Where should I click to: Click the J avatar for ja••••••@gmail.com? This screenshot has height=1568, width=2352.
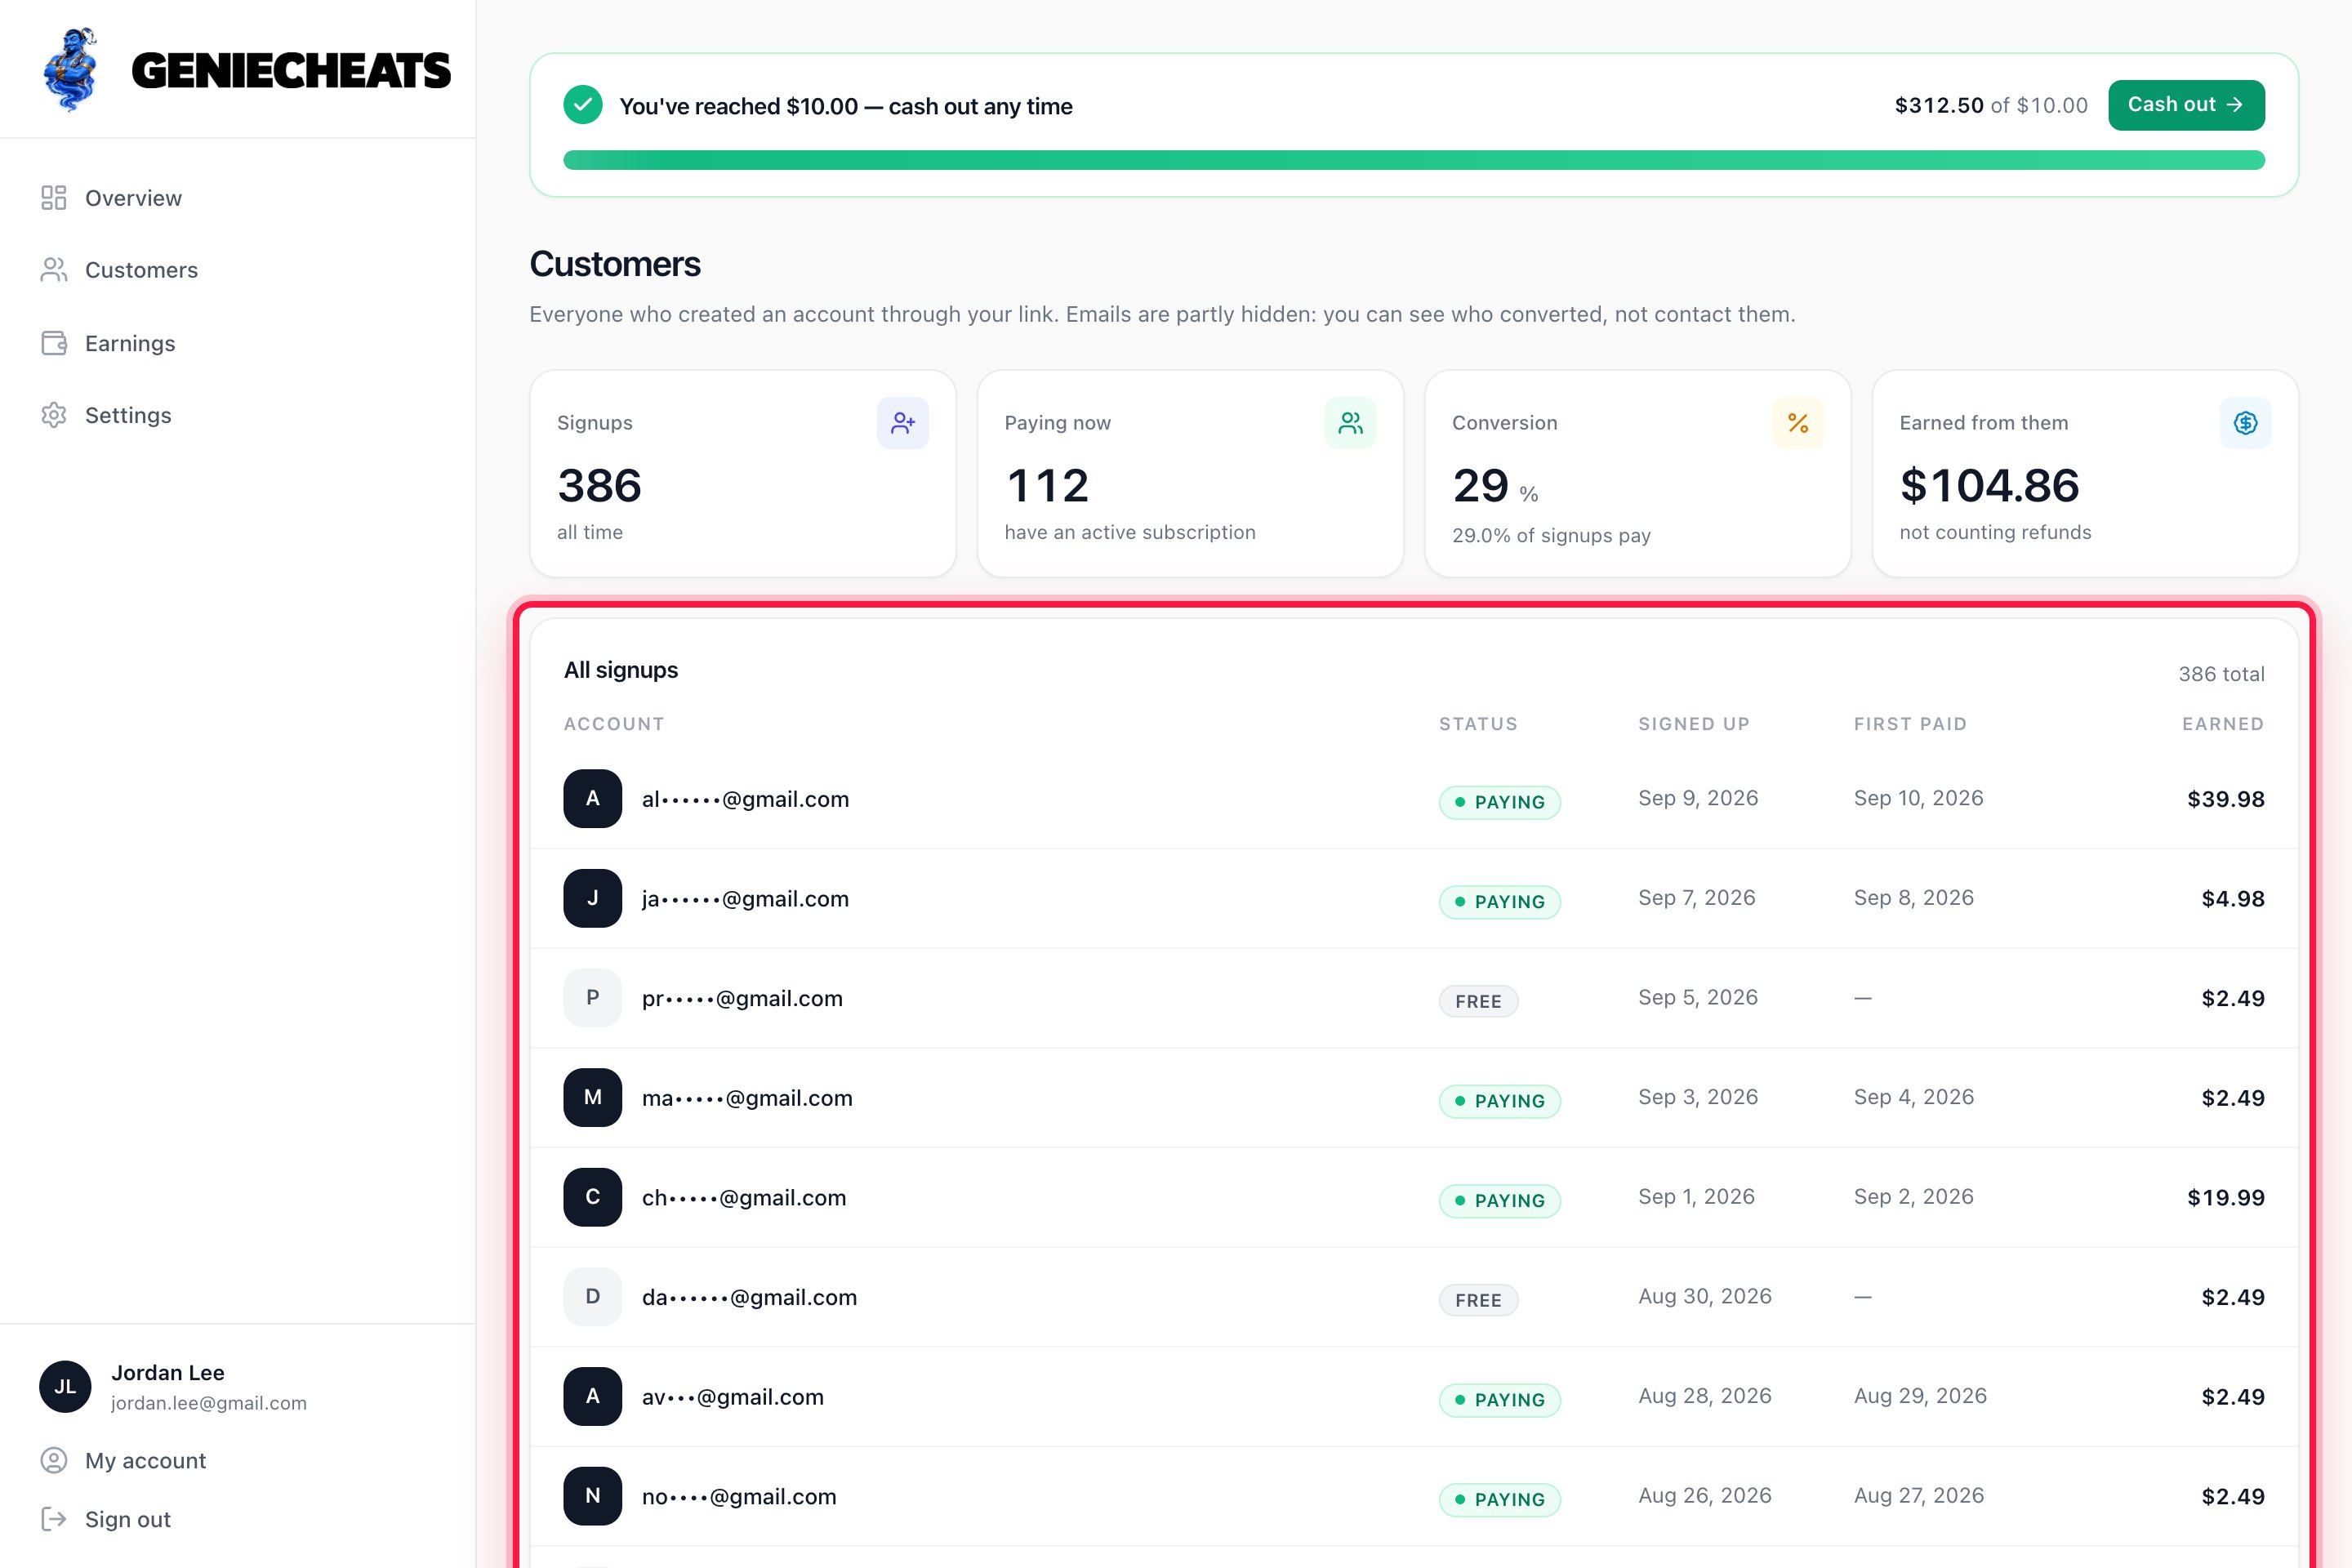tap(593, 898)
